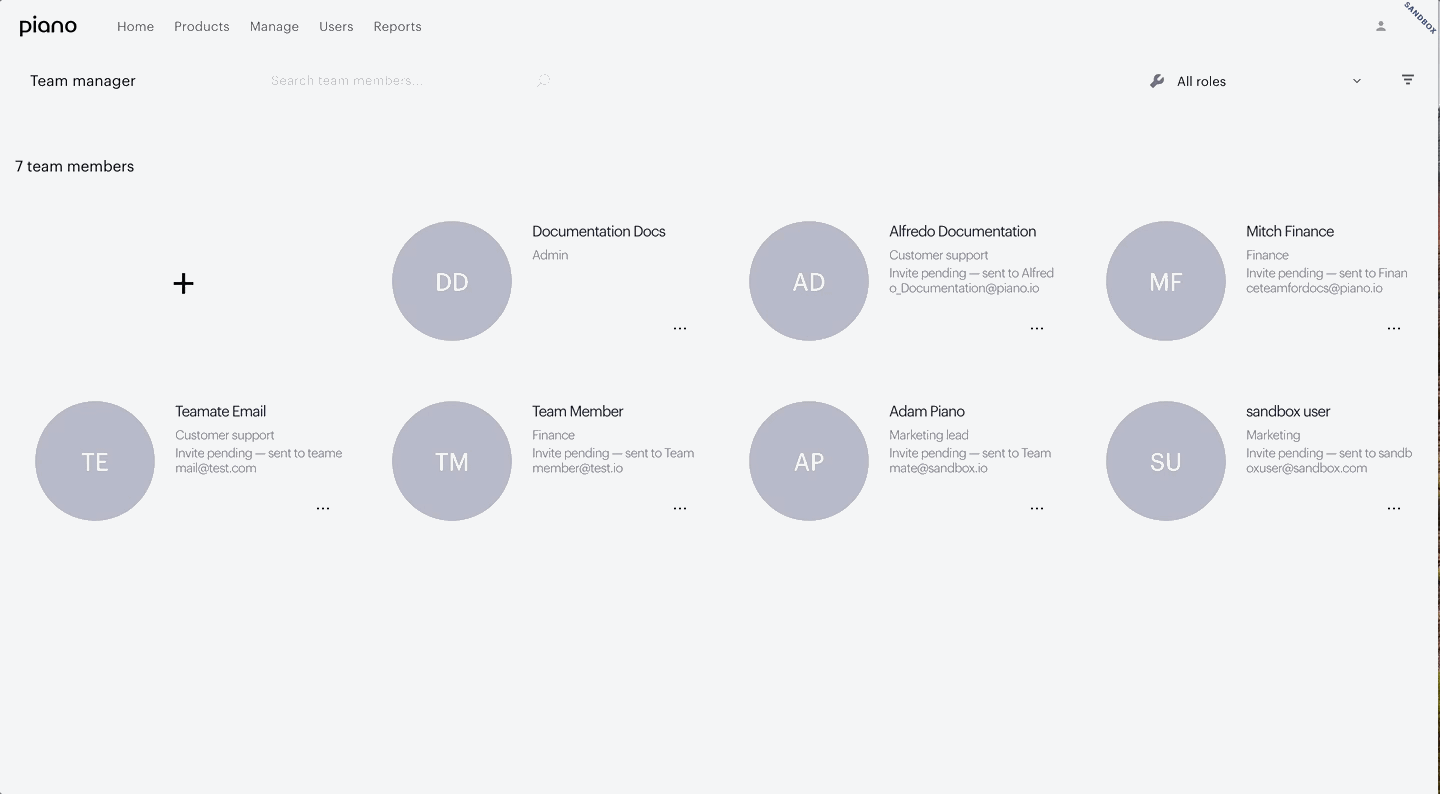The width and height of the screenshot is (1440, 794).
Task: Open the three-dot menu for Mitch Finance
Action: tap(1394, 328)
